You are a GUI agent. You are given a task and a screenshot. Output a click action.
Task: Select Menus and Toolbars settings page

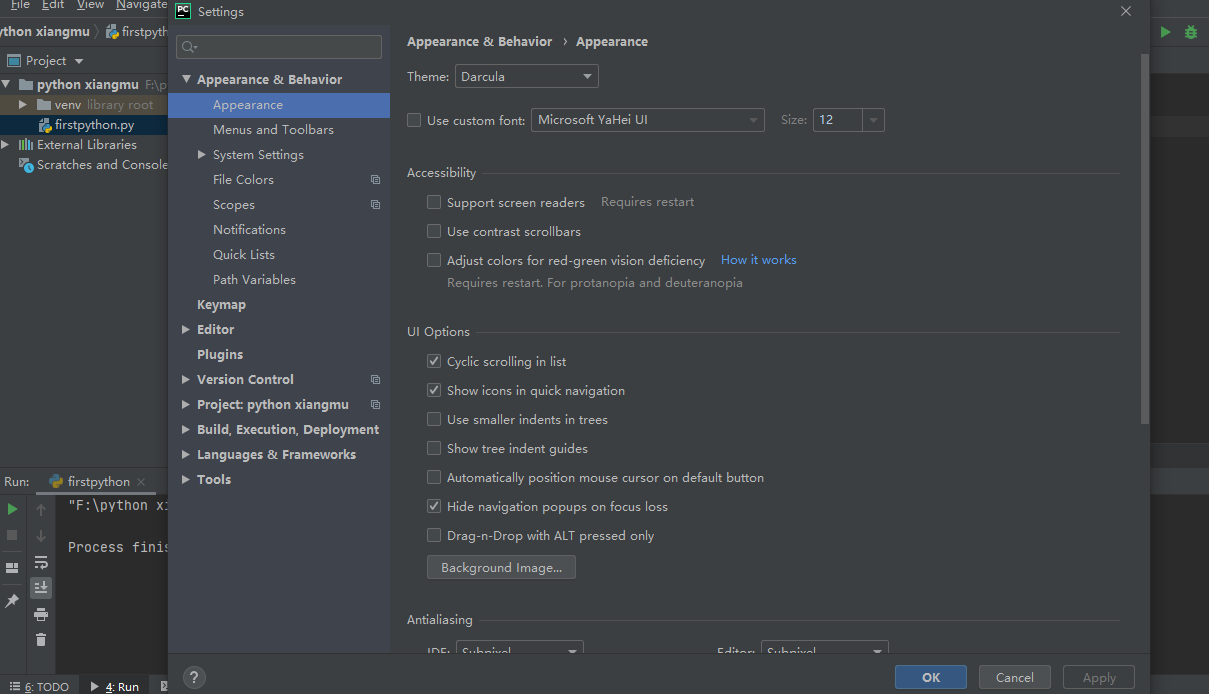[273, 130]
